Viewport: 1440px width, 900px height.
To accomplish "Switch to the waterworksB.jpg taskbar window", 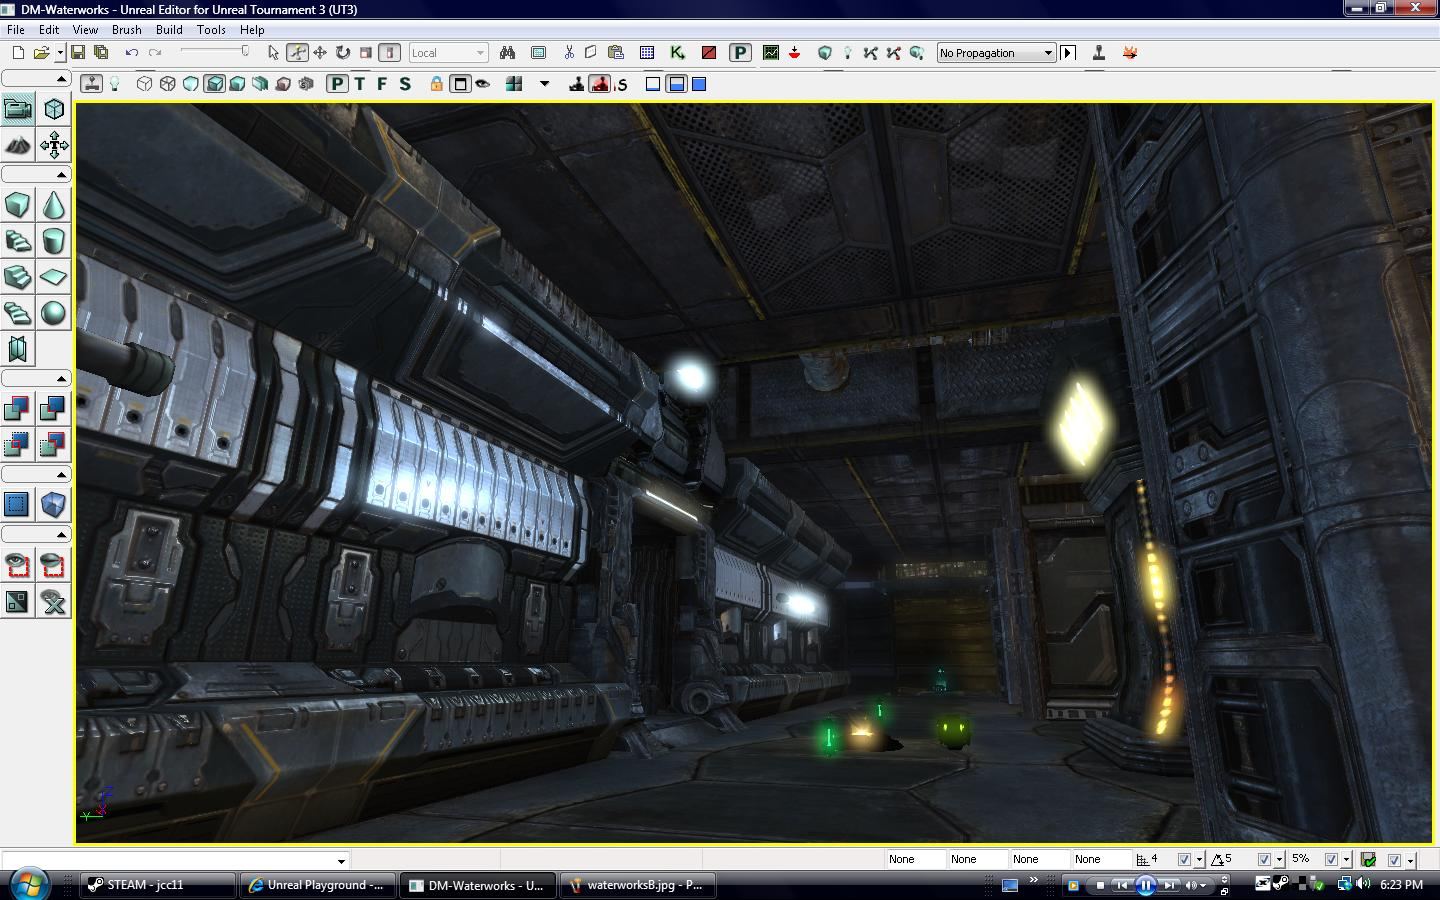I will click(638, 885).
